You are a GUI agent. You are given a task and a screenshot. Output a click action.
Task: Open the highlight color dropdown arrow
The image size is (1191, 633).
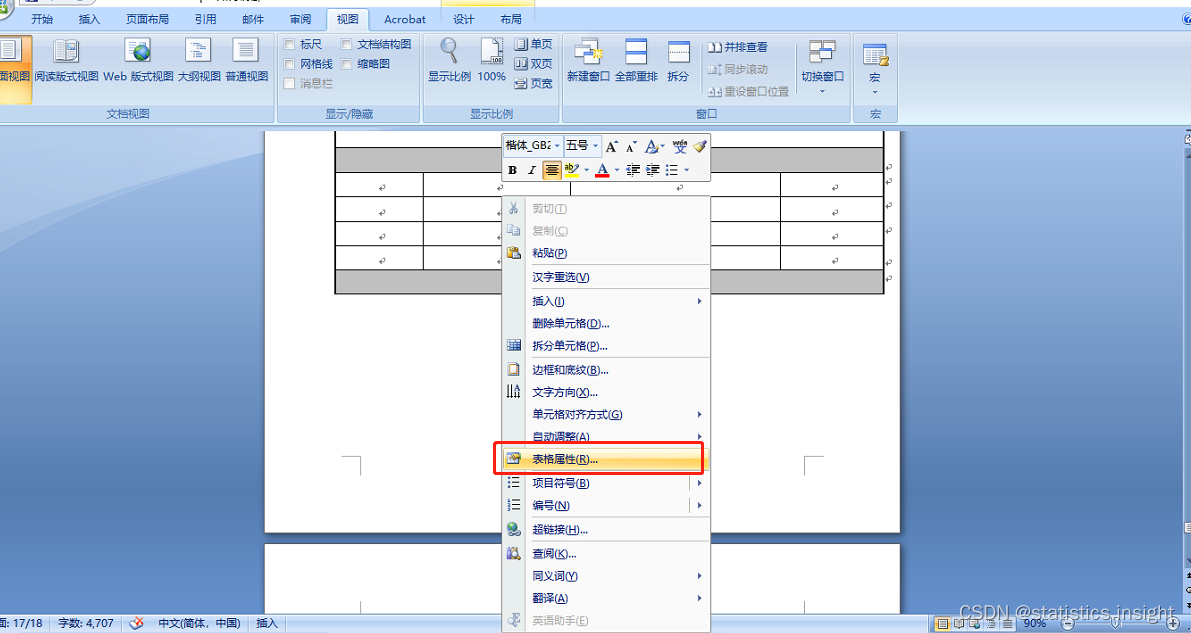[586, 170]
